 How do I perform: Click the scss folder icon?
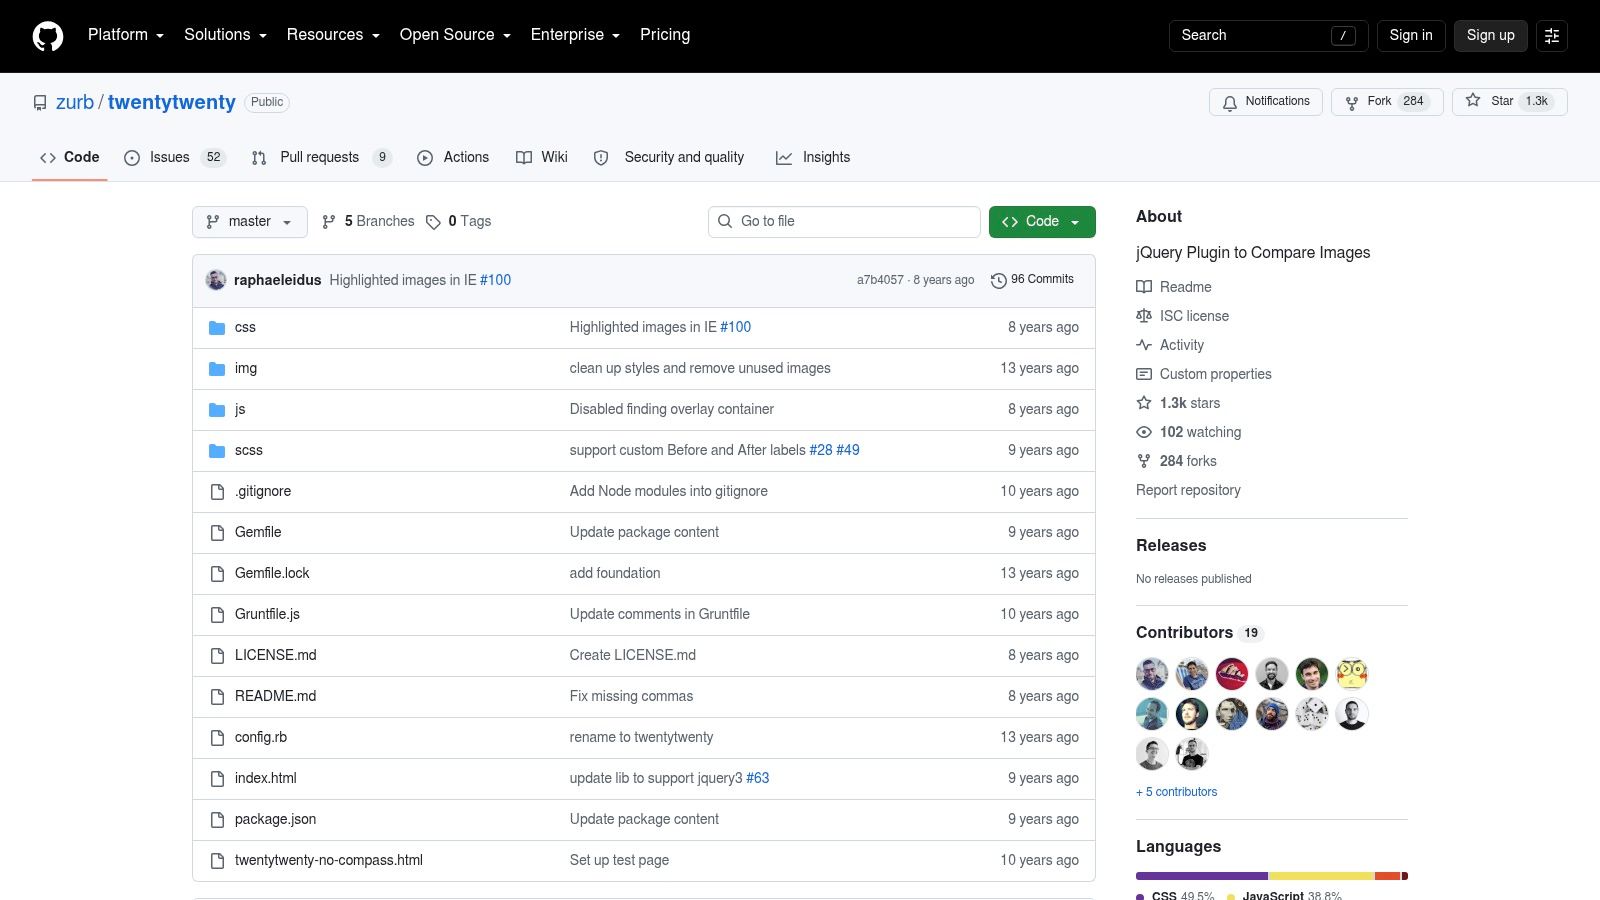coord(217,451)
